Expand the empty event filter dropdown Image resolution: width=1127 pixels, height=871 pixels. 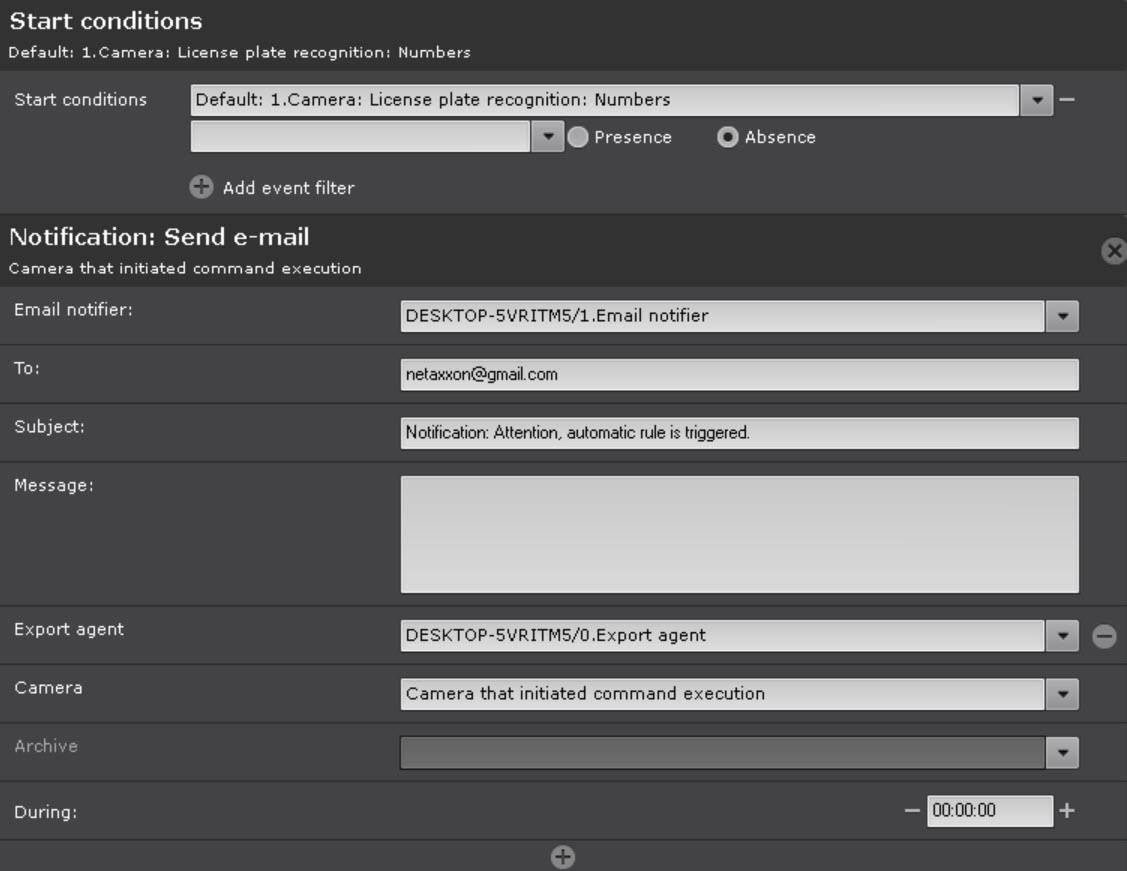[x=548, y=138]
